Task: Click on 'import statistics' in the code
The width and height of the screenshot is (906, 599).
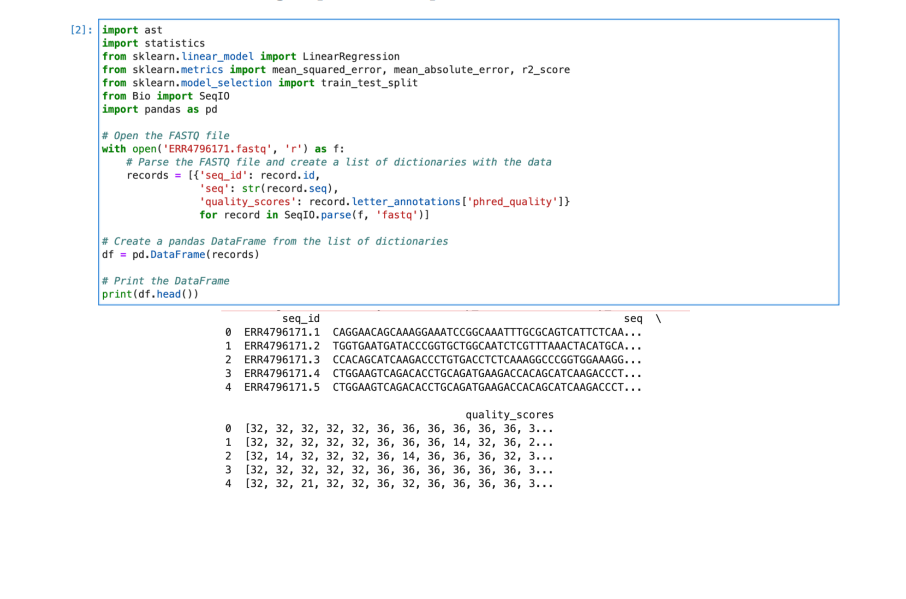Action: [x=153, y=44]
